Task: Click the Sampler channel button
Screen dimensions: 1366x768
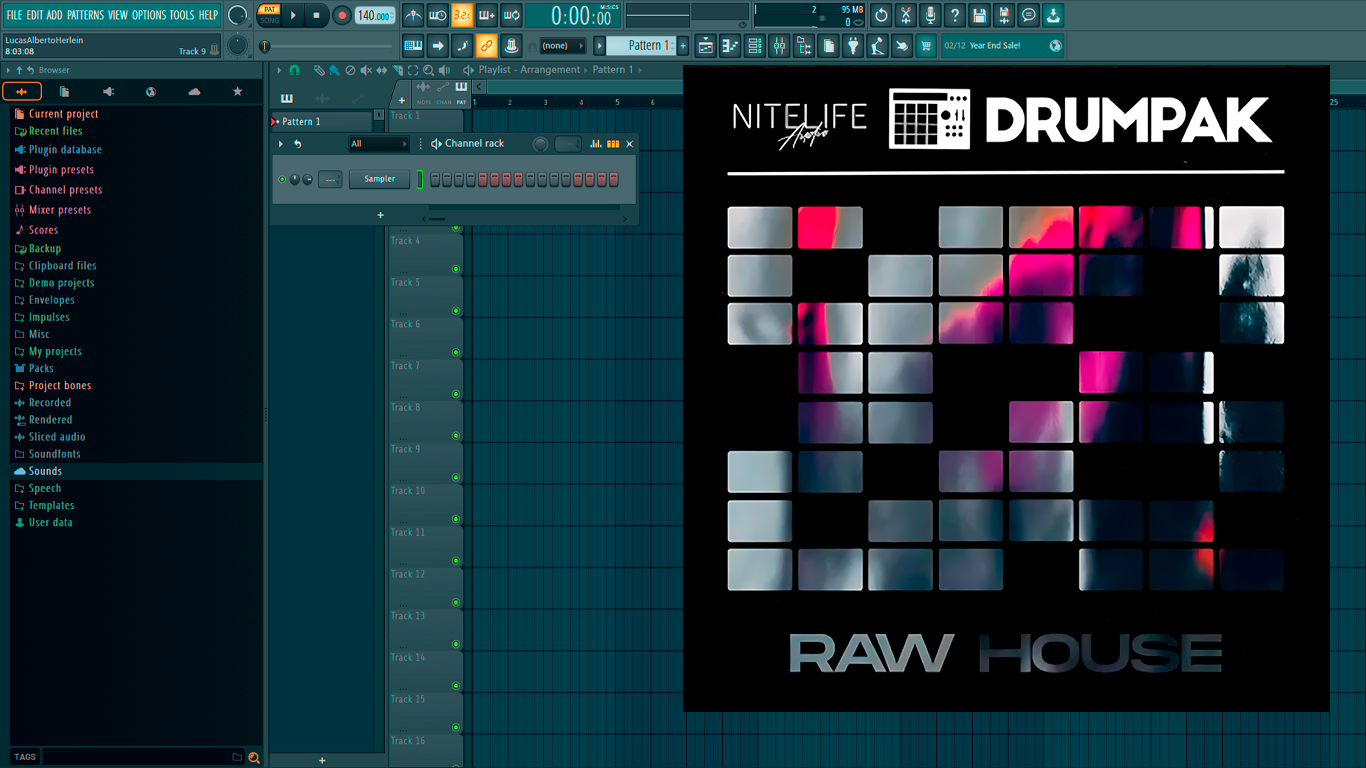Action: [x=379, y=179]
